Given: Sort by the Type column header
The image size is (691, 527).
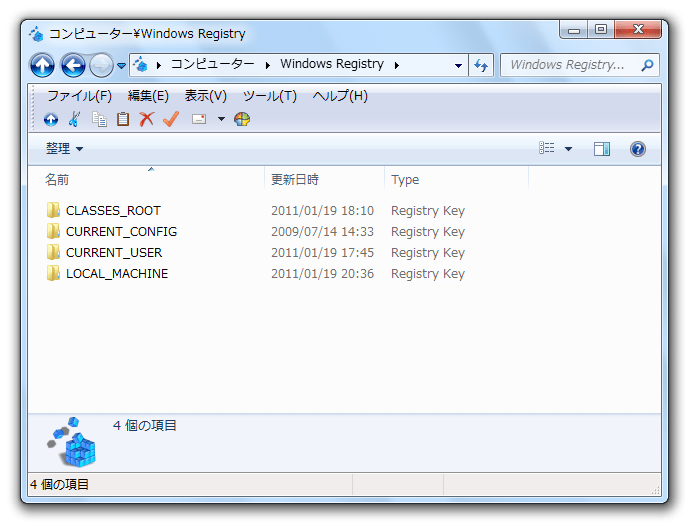Looking at the screenshot, I should tap(457, 179).
